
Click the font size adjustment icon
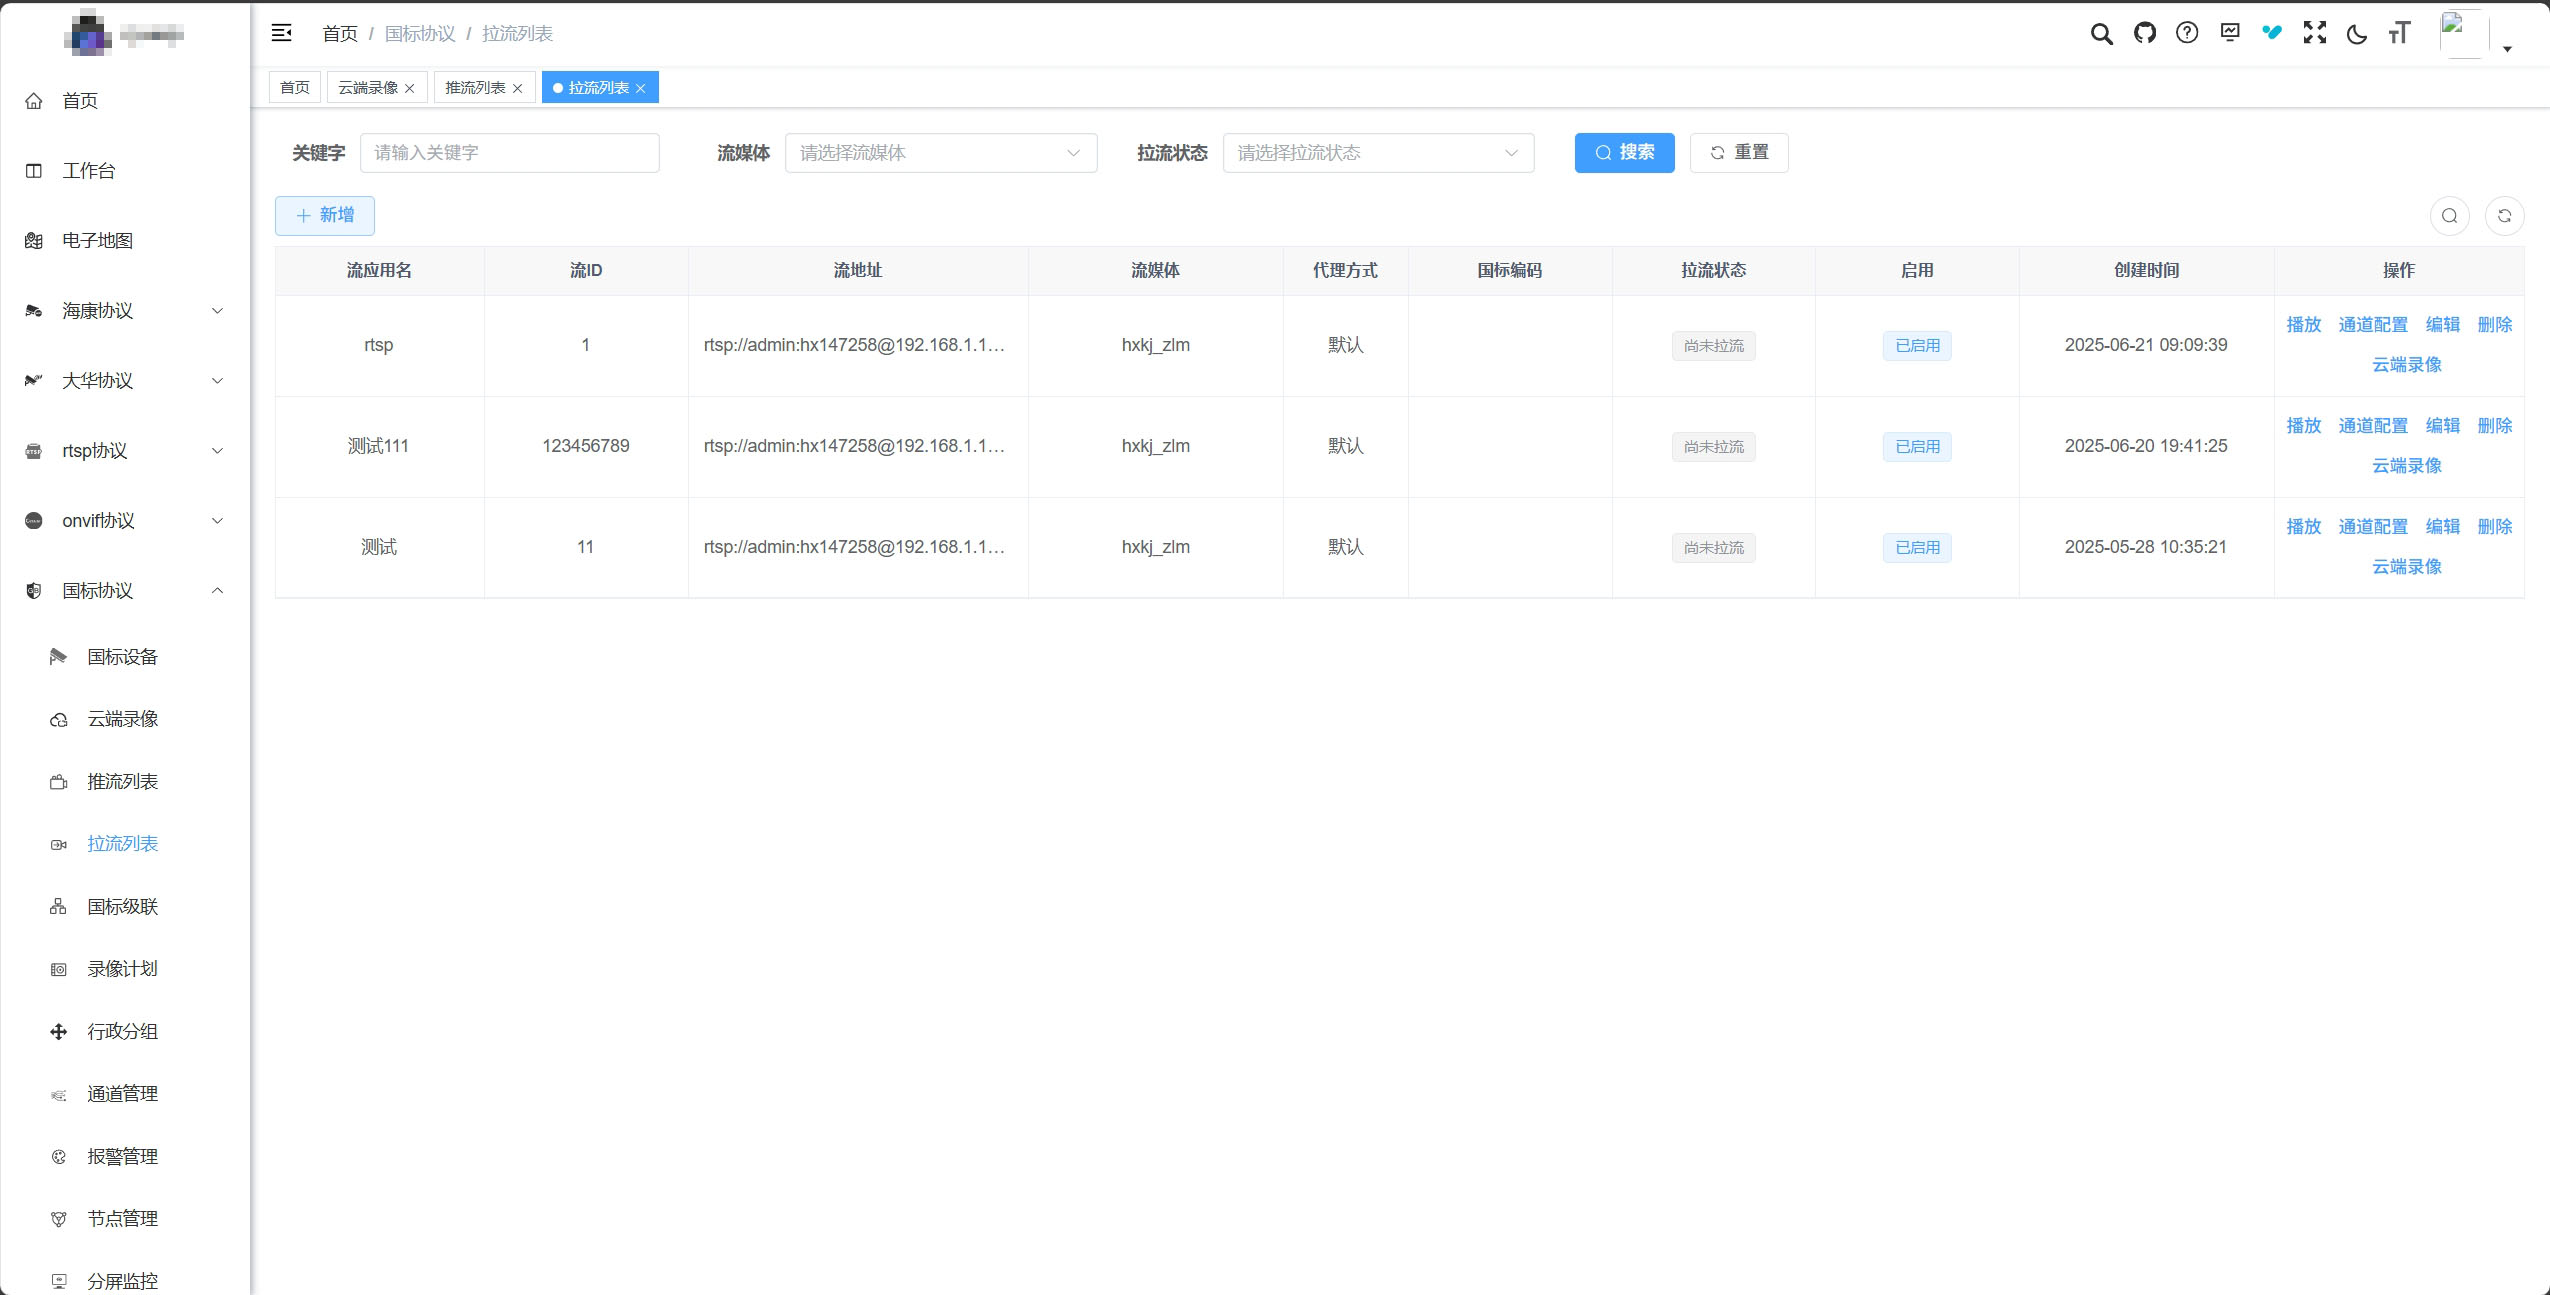coord(2399,33)
